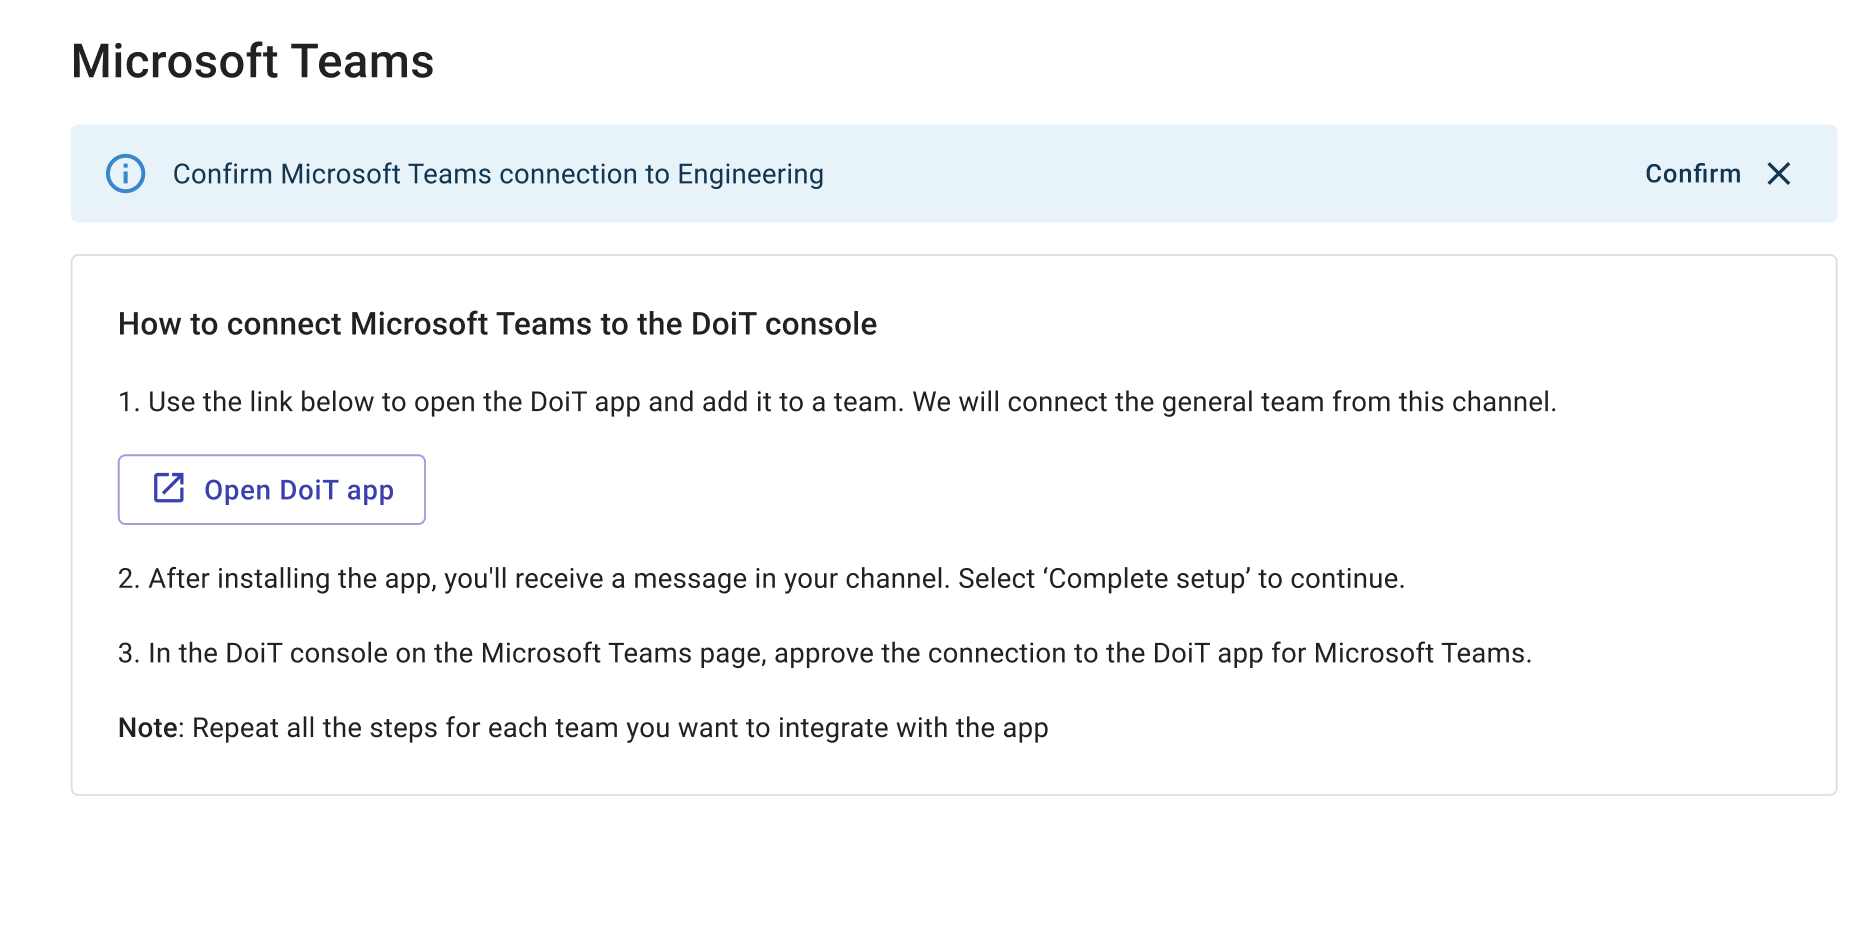1854x938 pixels.
Task: Click the Note text about repeating steps
Action: click(583, 728)
